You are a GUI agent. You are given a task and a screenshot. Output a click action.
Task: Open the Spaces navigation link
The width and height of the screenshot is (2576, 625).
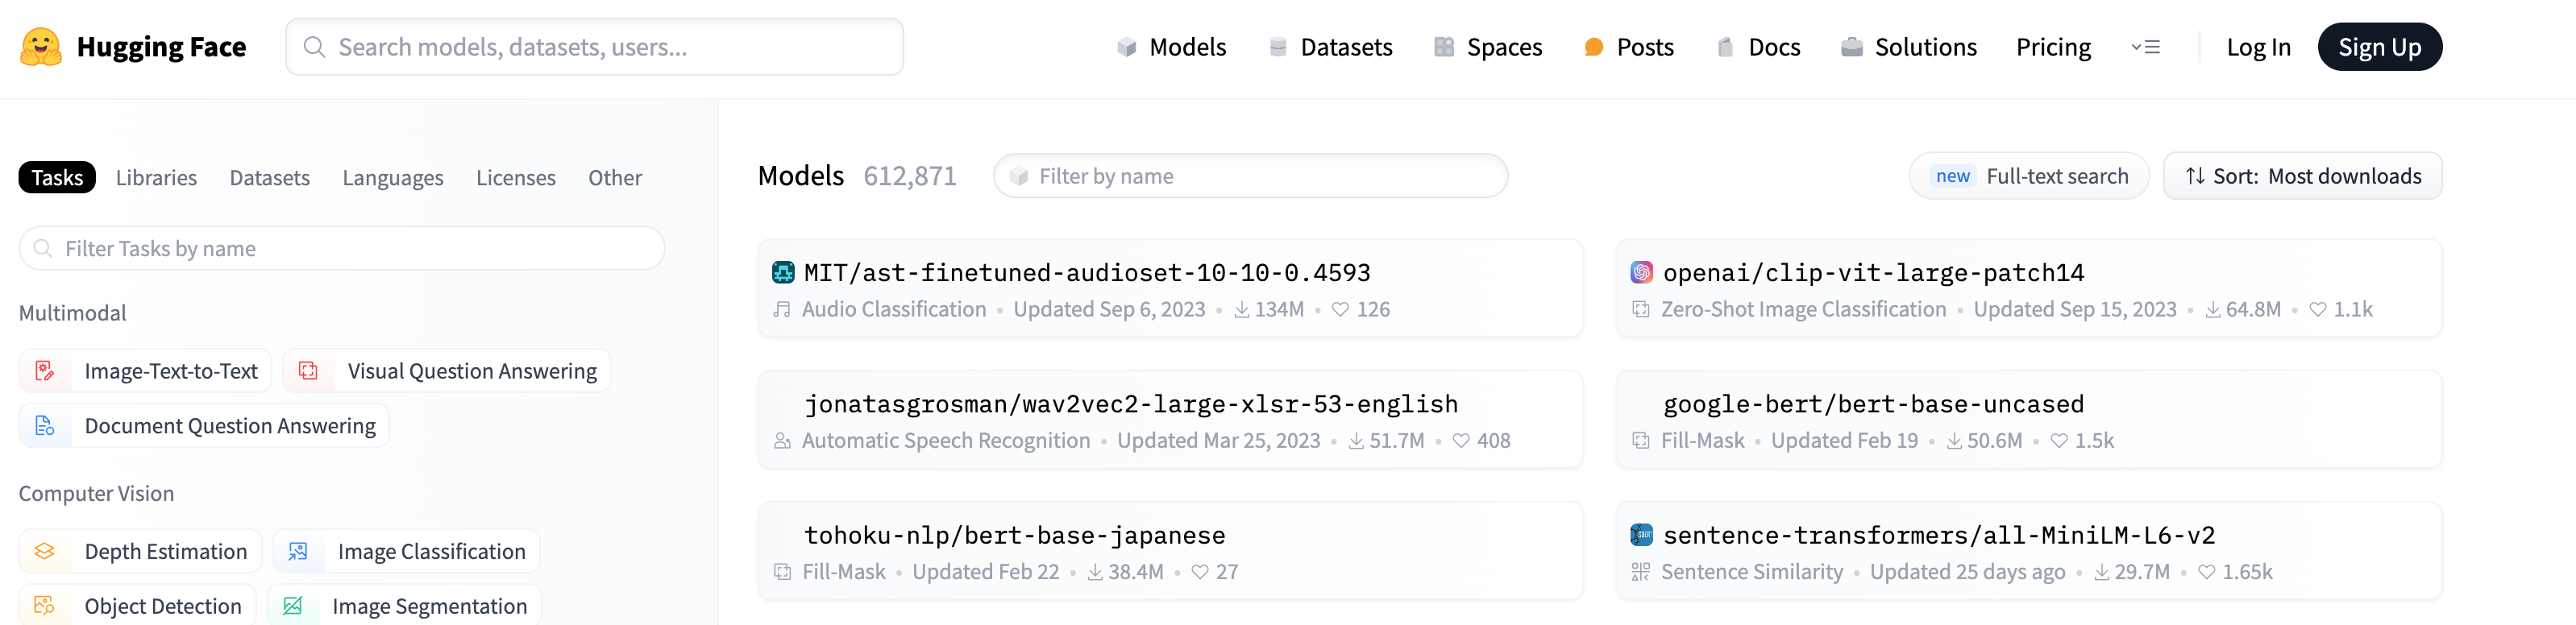click(x=1488, y=47)
